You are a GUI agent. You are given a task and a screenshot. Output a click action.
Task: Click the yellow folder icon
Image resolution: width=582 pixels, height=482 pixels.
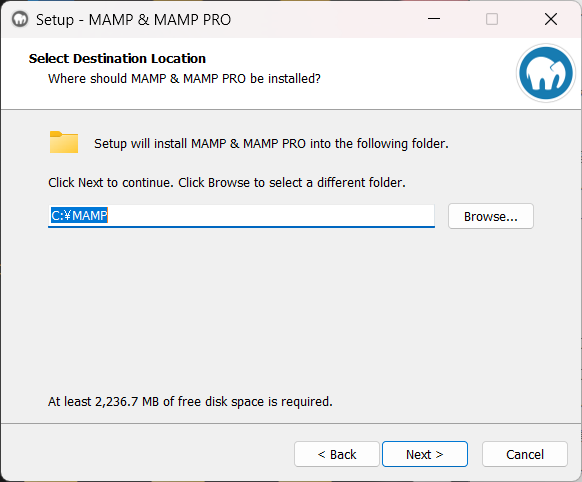pyautogui.click(x=64, y=142)
